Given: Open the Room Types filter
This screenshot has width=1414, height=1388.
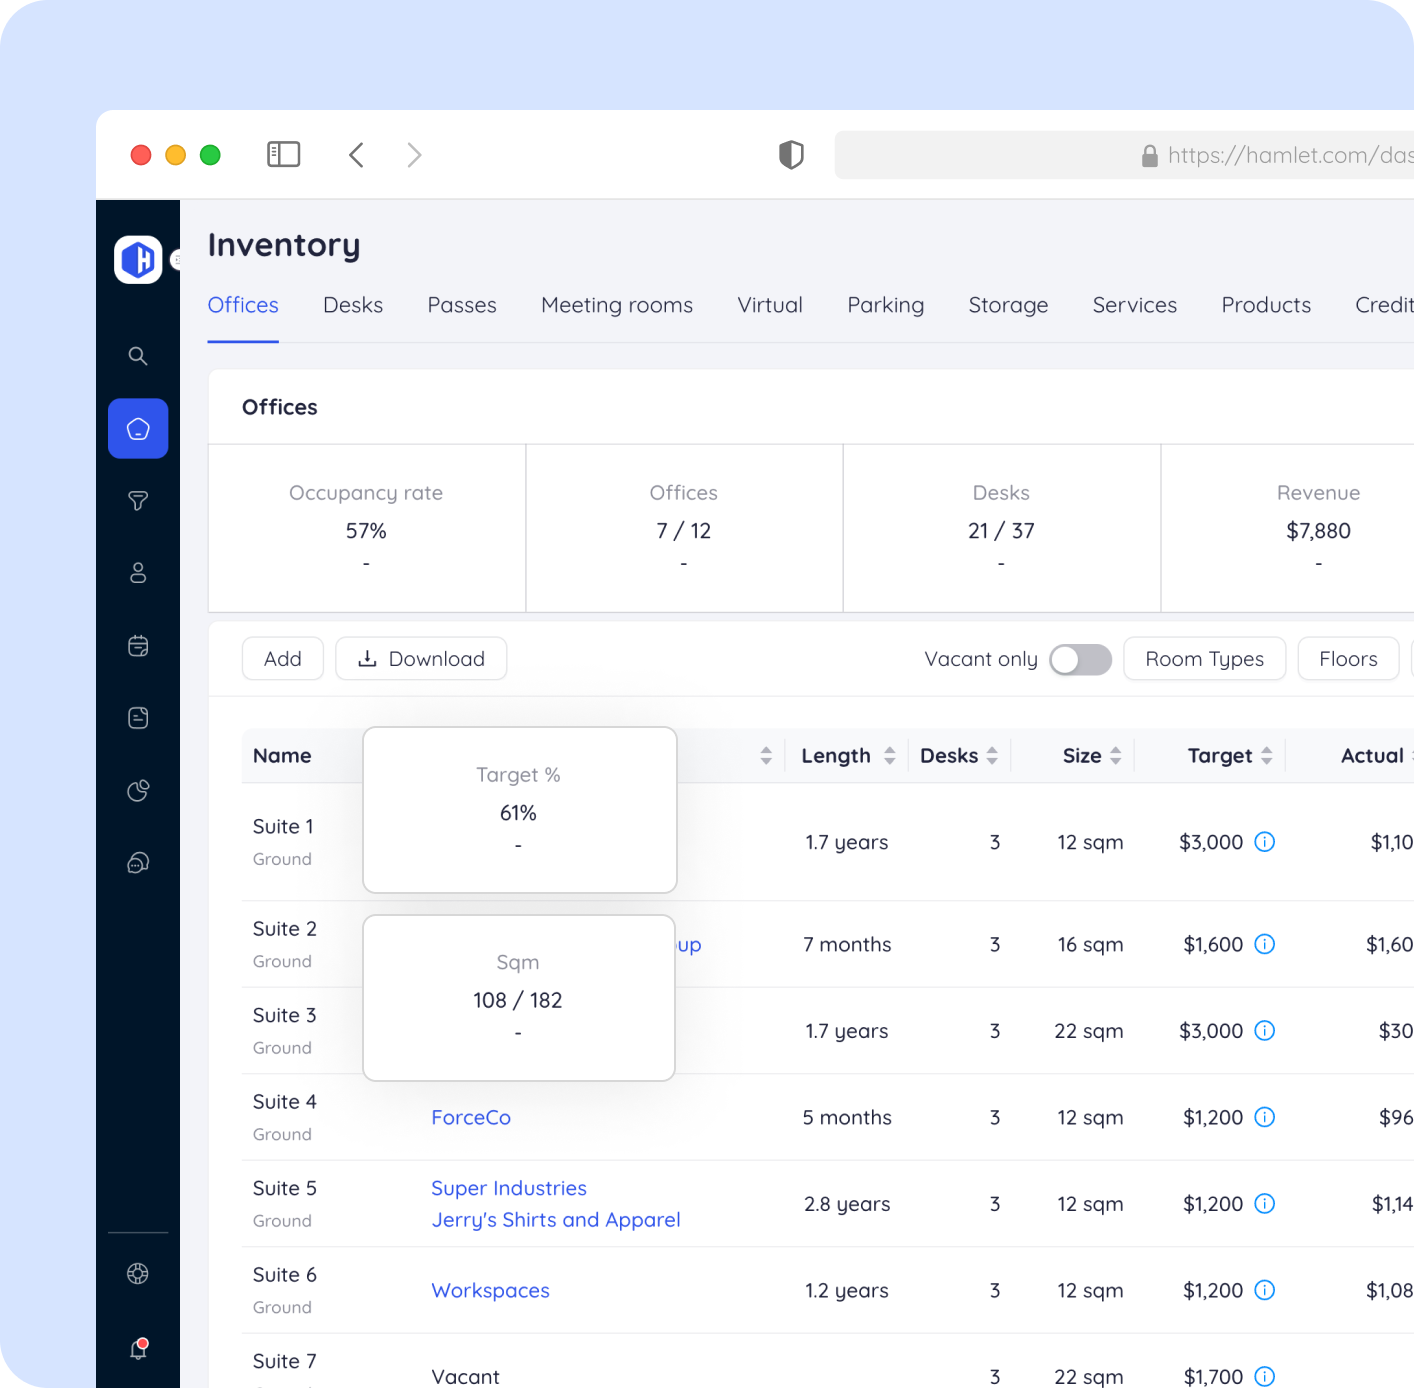Looking at the screenshot, I should click(x=1204, y=659).
